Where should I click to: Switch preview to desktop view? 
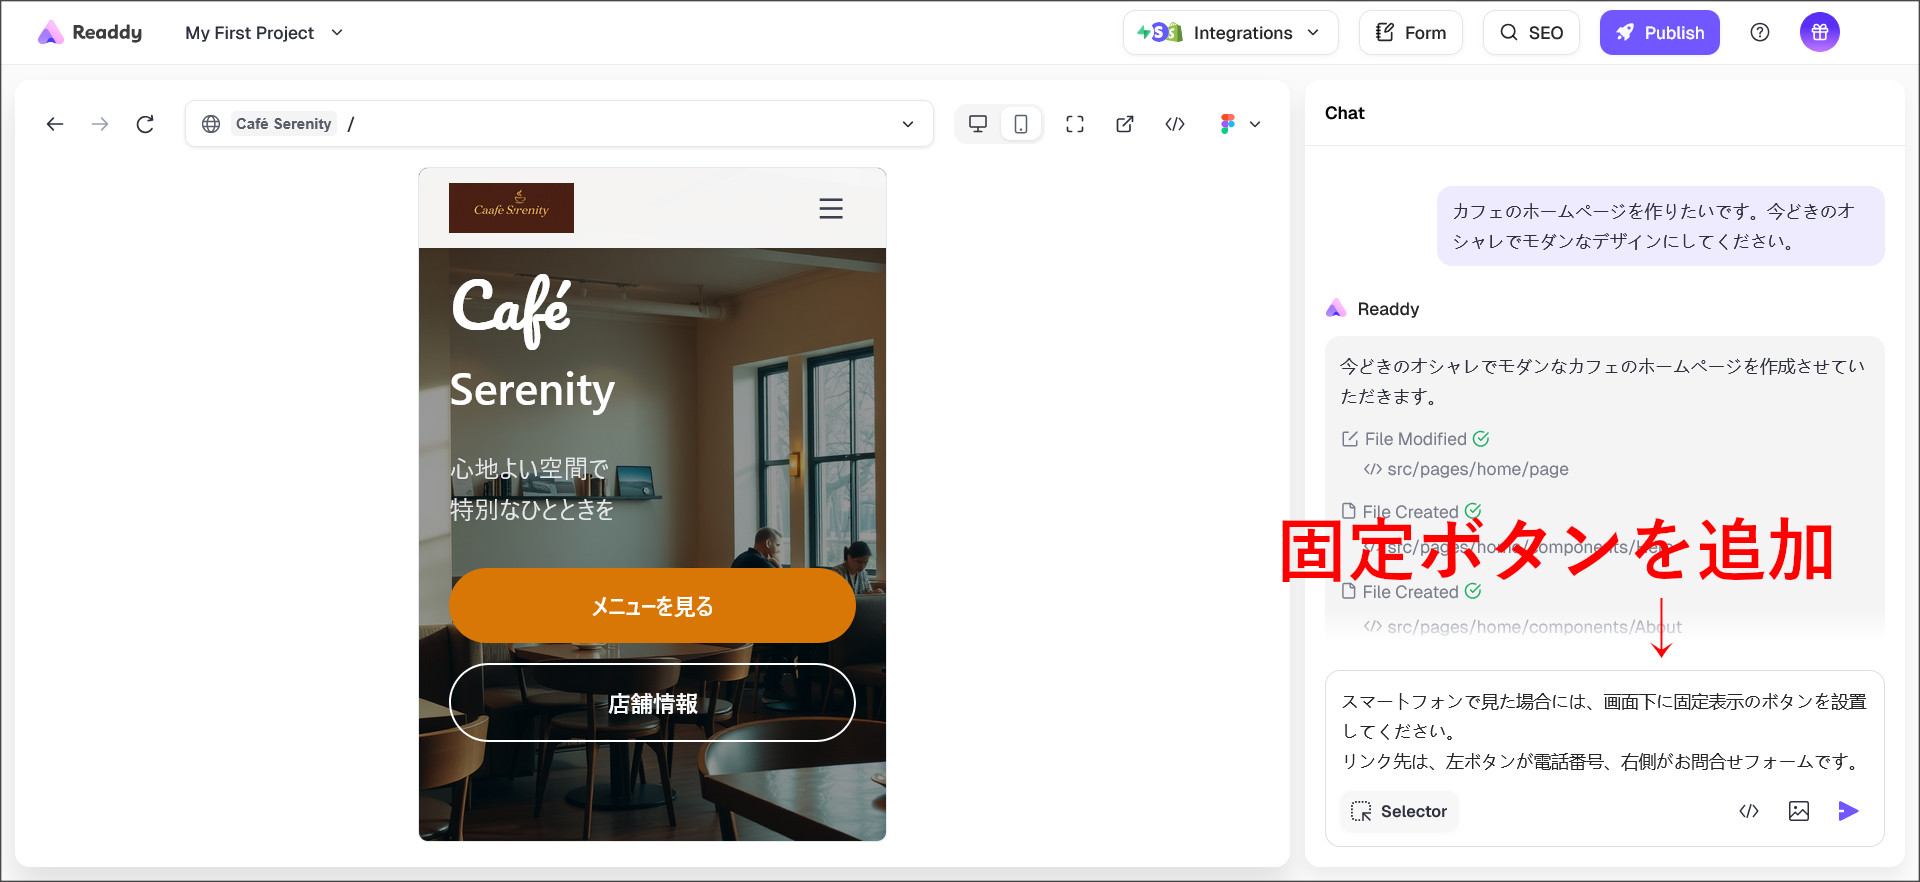point(978,124)
